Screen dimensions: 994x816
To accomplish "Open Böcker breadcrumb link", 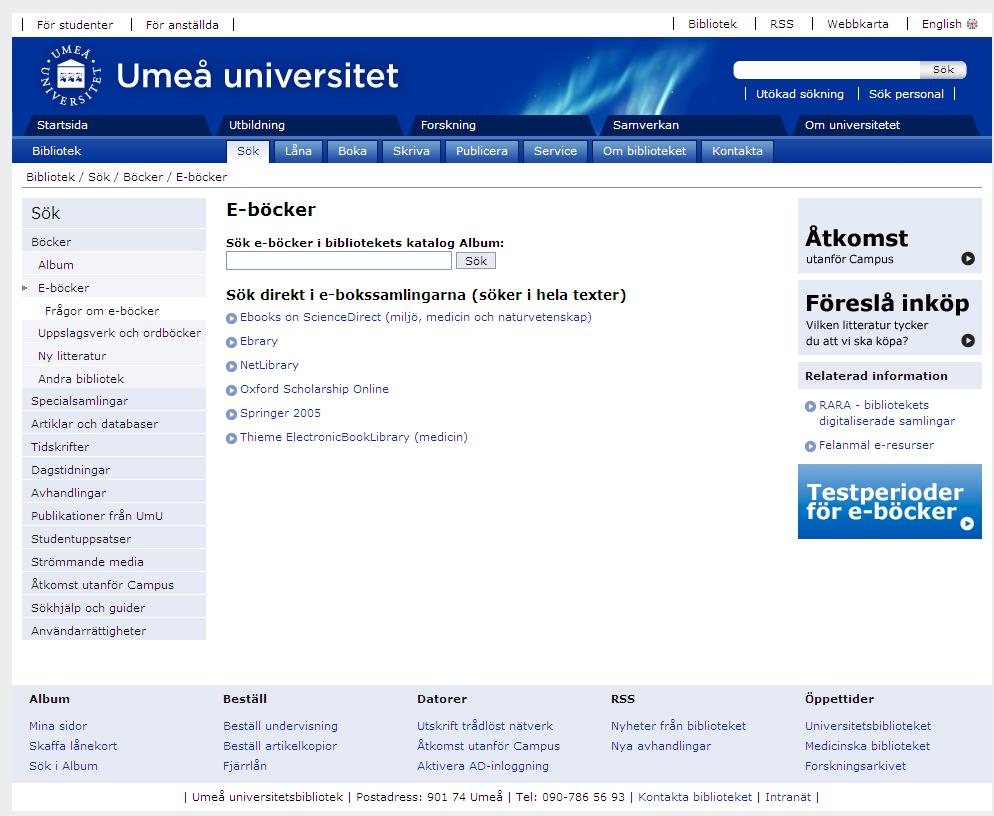I will coord(143,178).
